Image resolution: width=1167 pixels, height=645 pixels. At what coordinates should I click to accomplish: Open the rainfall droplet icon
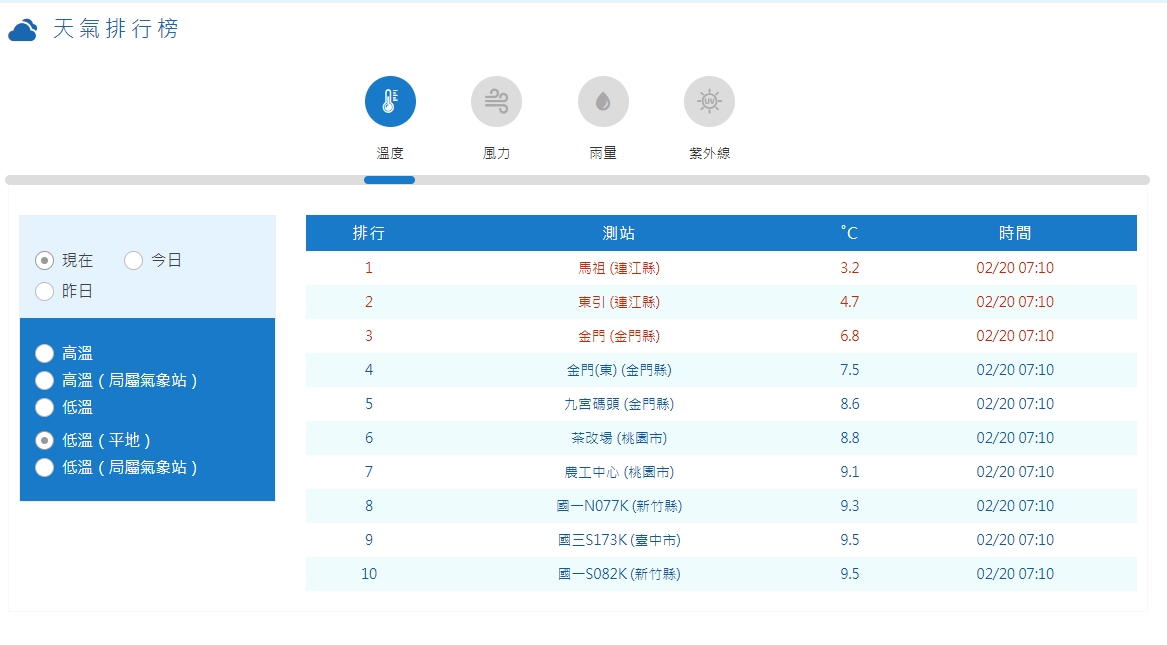[x=603, y=101]
